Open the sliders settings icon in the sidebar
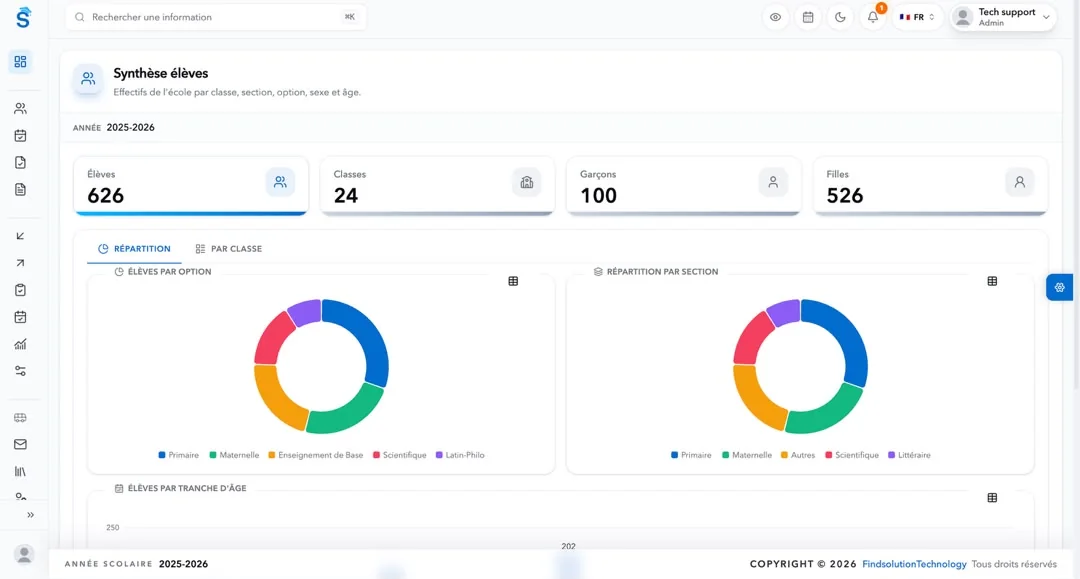The image size is (1080, 579). pos(20,370)
